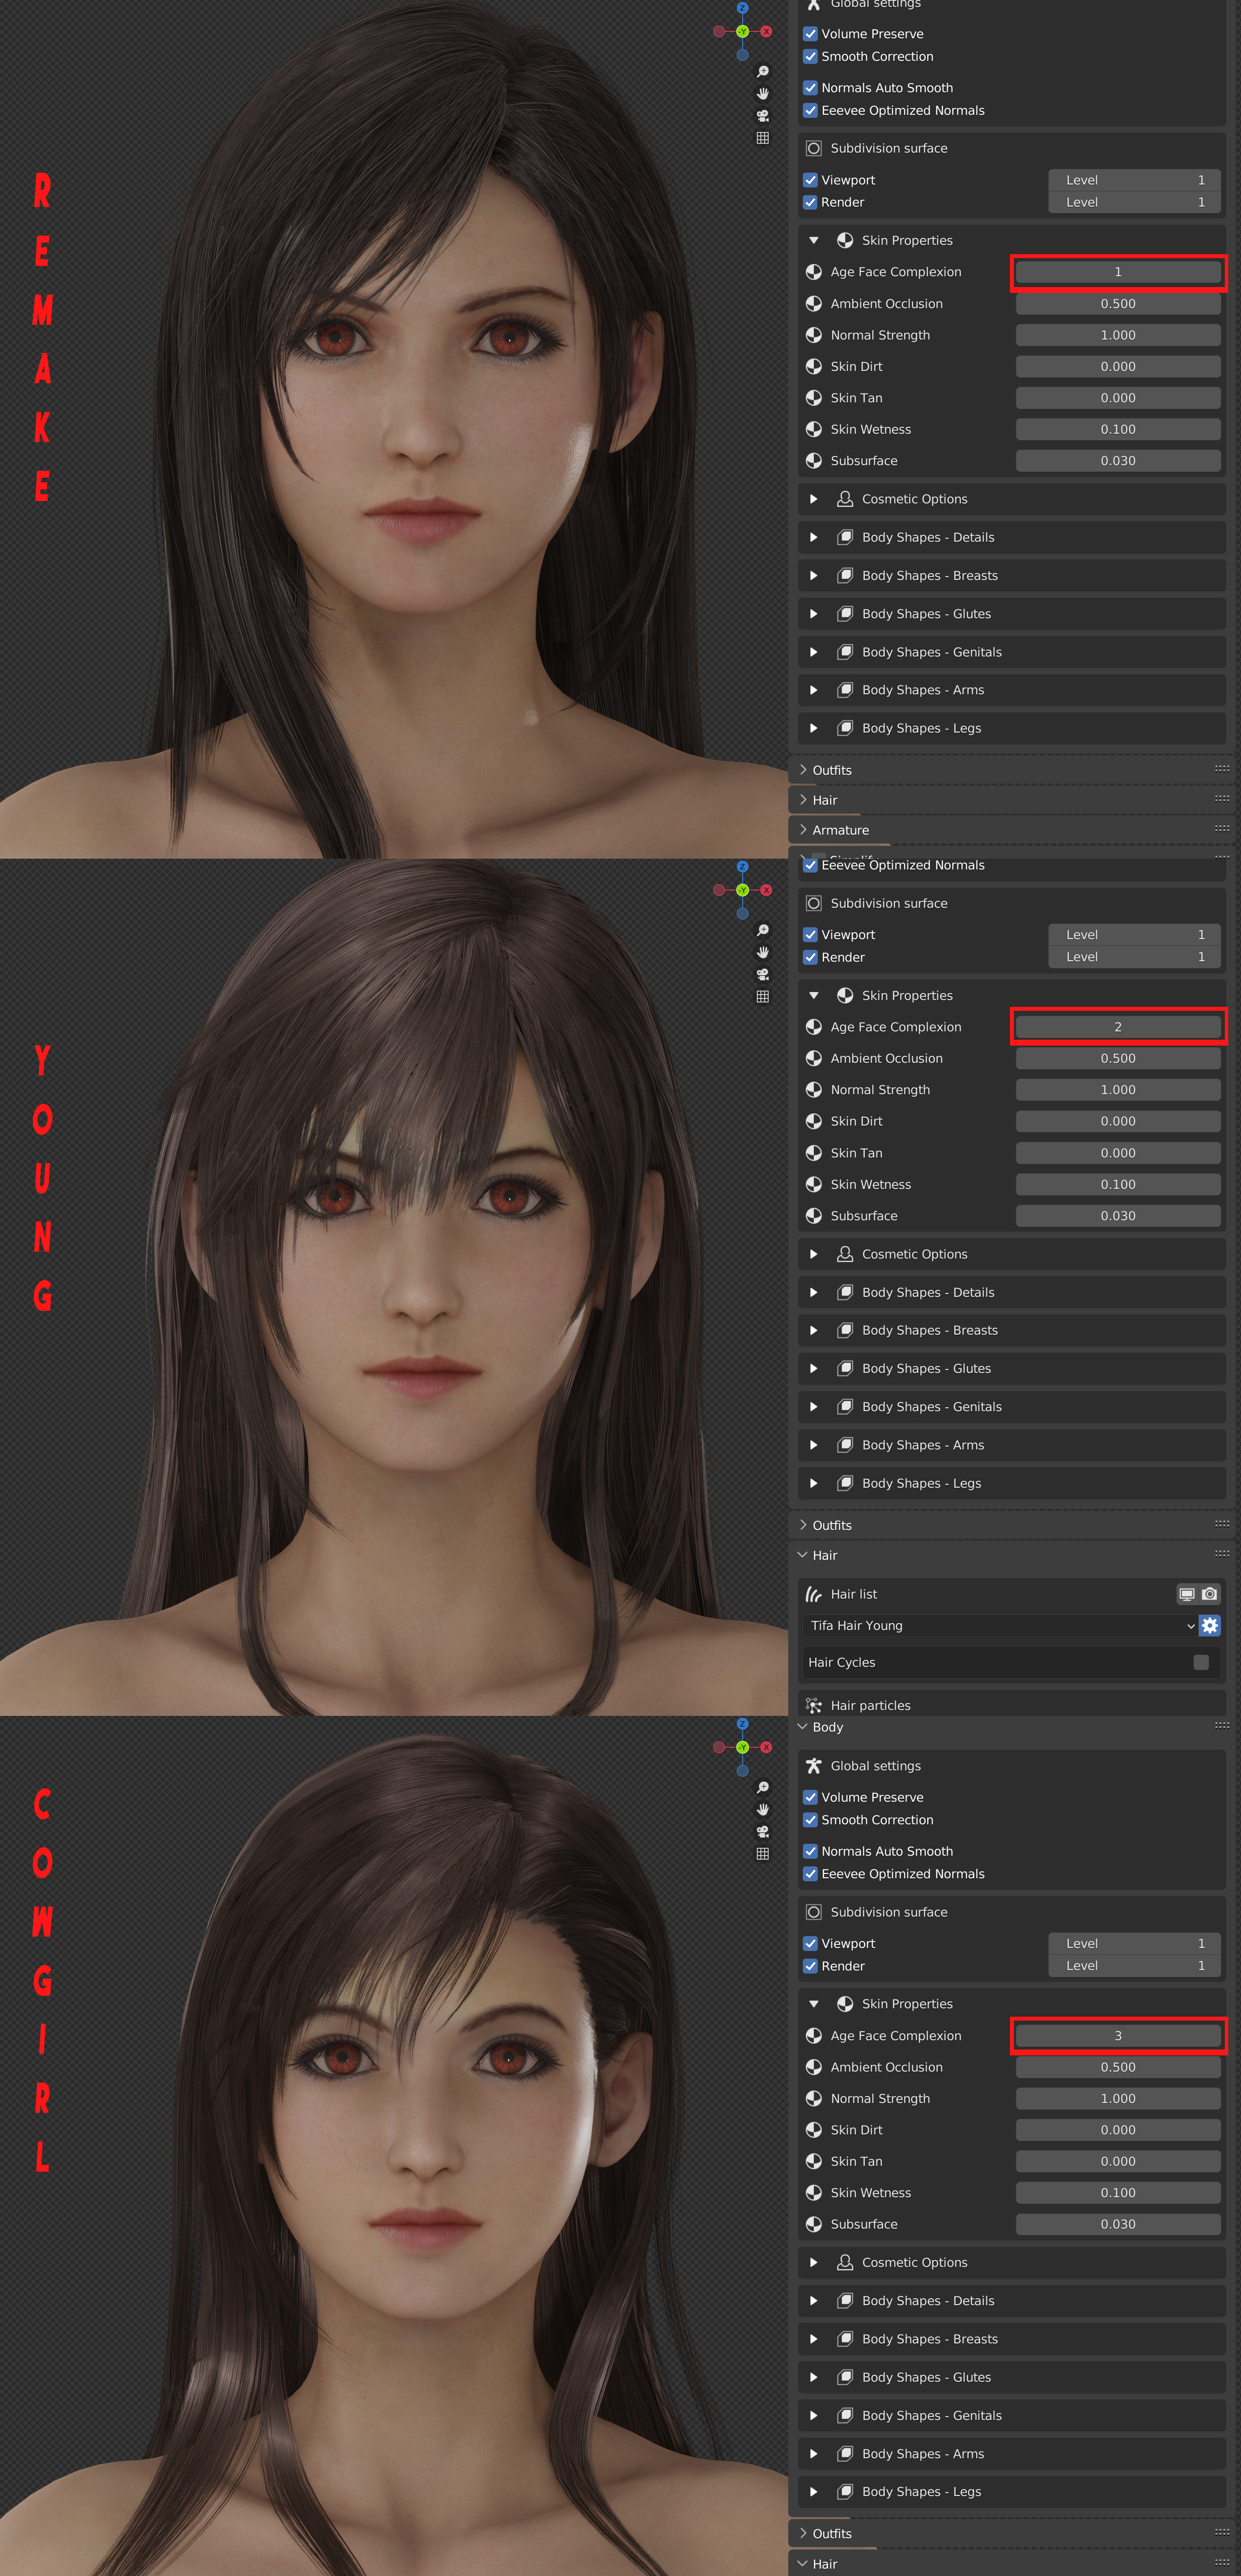Click the pan hand icon in YOUNG viewport
The image size is (1241, 2576).
[763, 952]
